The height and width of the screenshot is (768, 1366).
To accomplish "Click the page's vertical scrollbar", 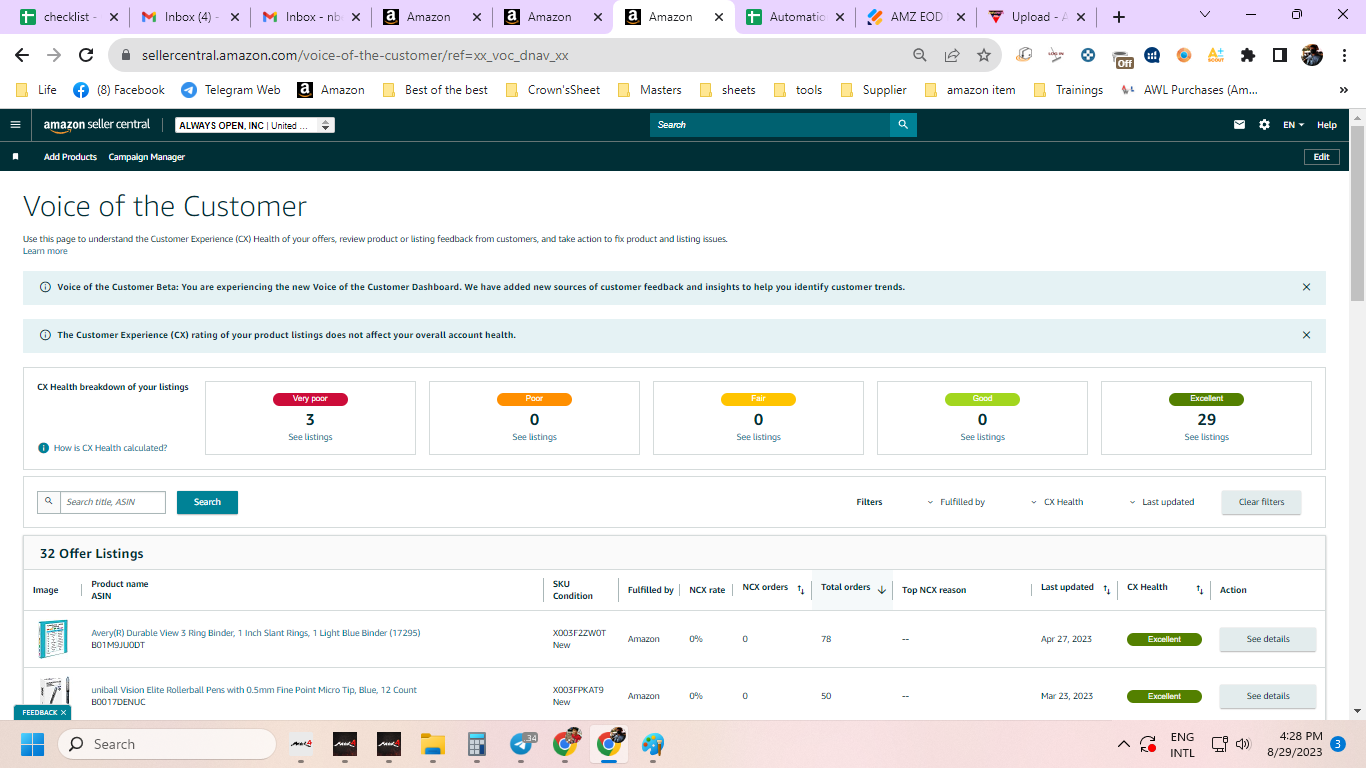I will click(x=1357, y=212).
